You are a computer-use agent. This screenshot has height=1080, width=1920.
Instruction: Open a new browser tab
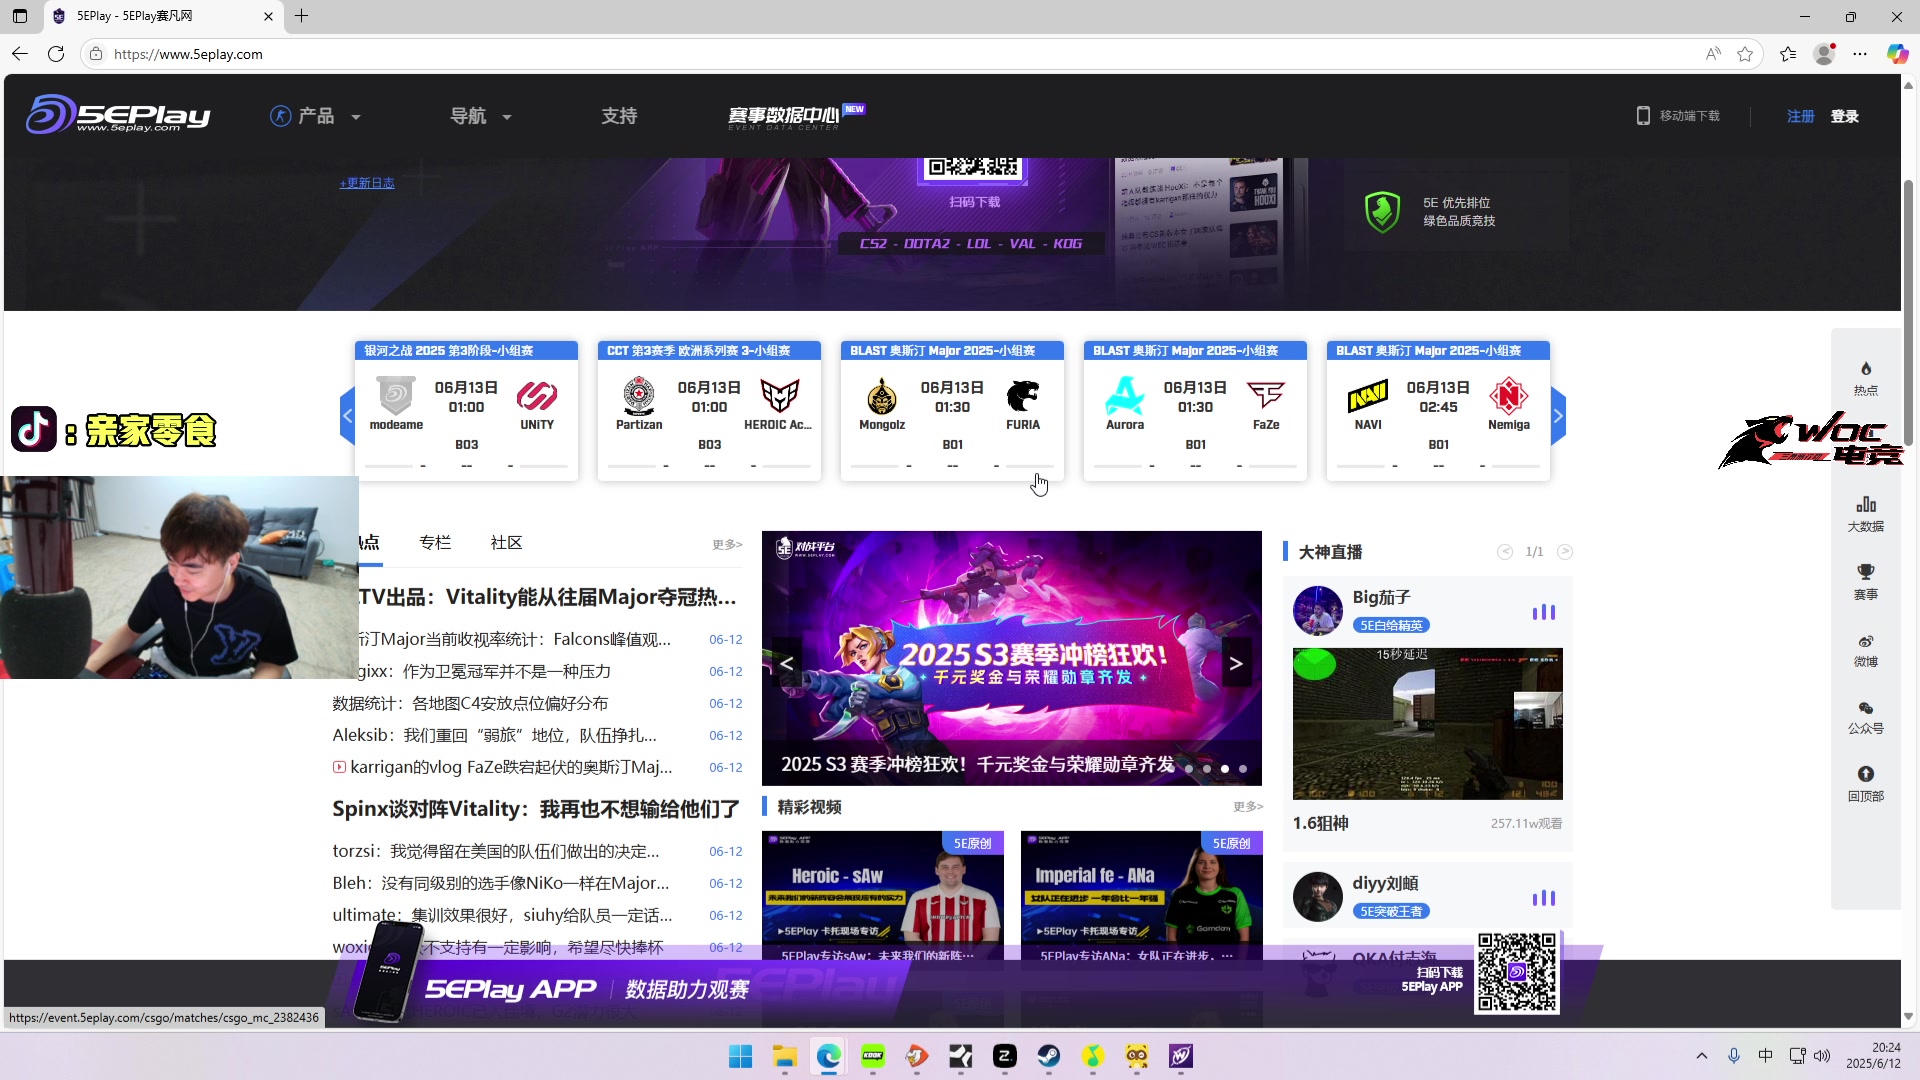[x=301, y=16]
